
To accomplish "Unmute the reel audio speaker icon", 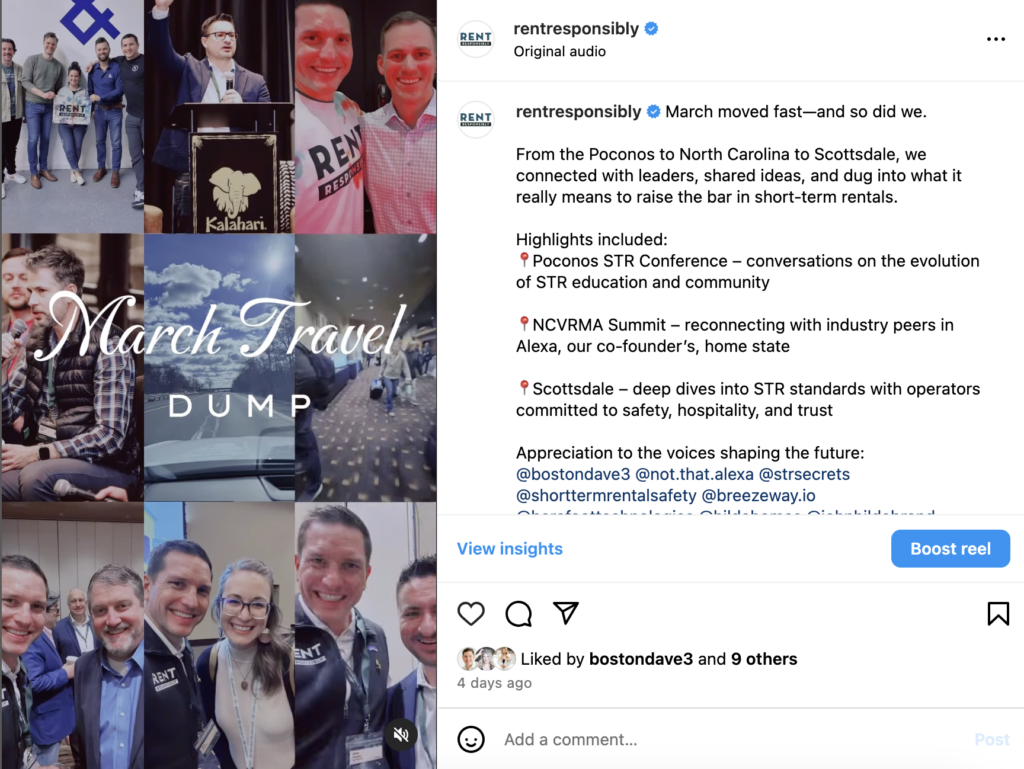I will [401, 734].
